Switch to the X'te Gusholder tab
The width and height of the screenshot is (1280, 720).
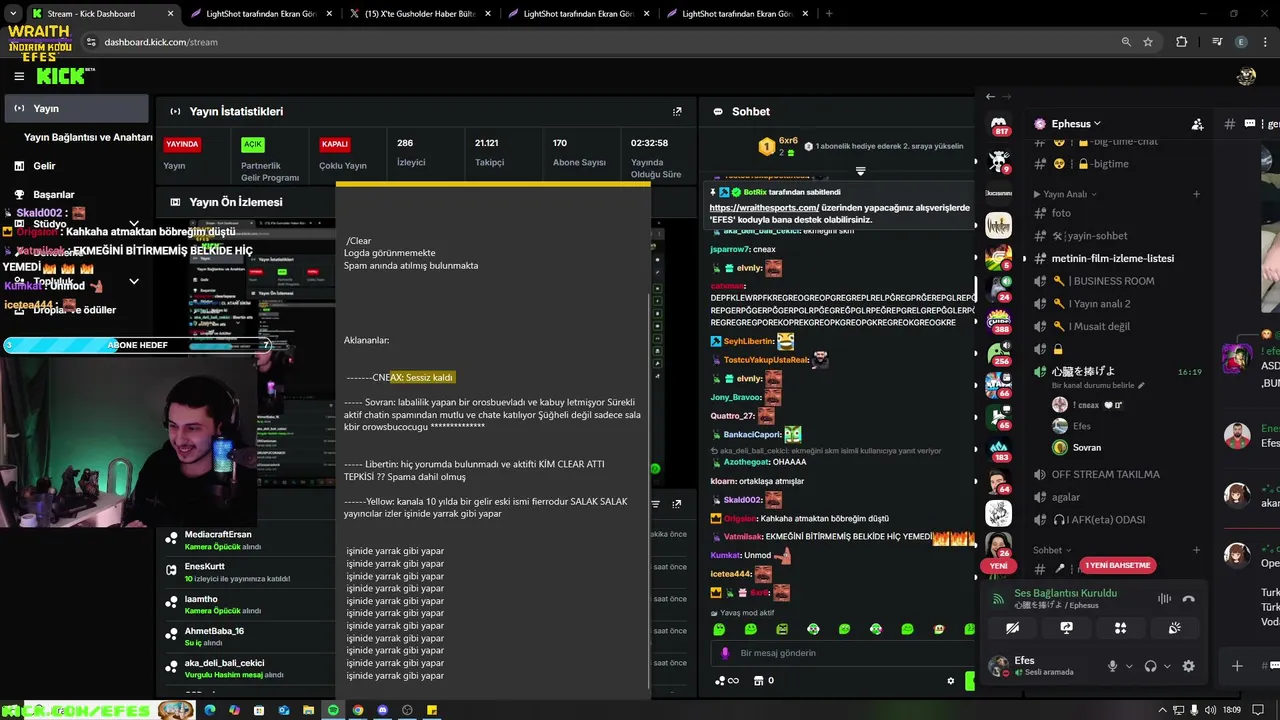[418, 14]
